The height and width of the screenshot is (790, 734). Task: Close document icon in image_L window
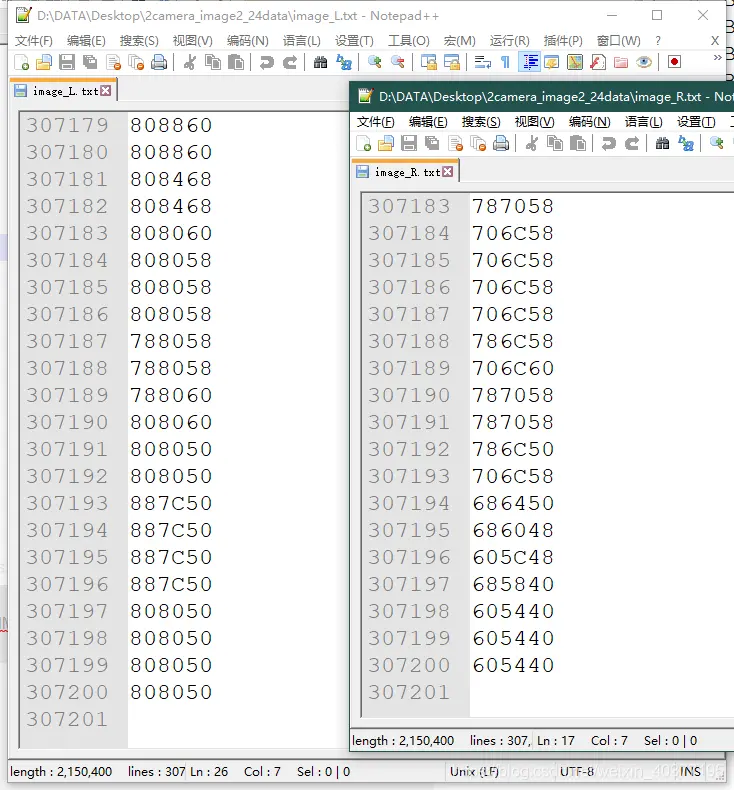point(114,62)
